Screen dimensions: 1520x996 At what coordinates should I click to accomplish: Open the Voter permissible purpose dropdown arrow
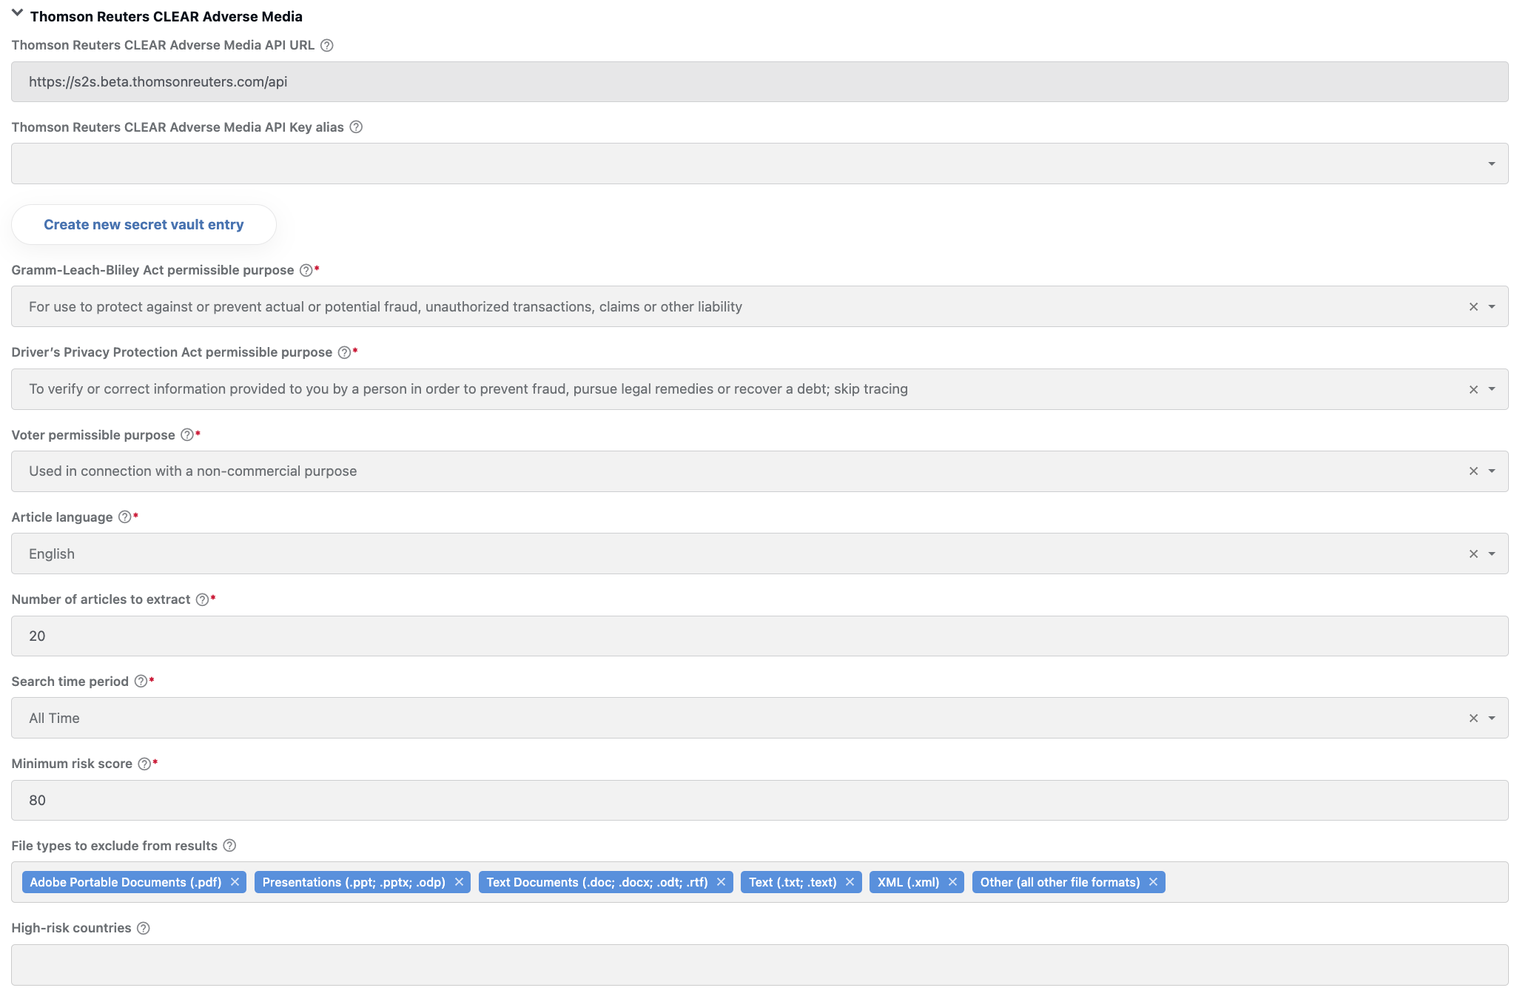[1492, 471]
